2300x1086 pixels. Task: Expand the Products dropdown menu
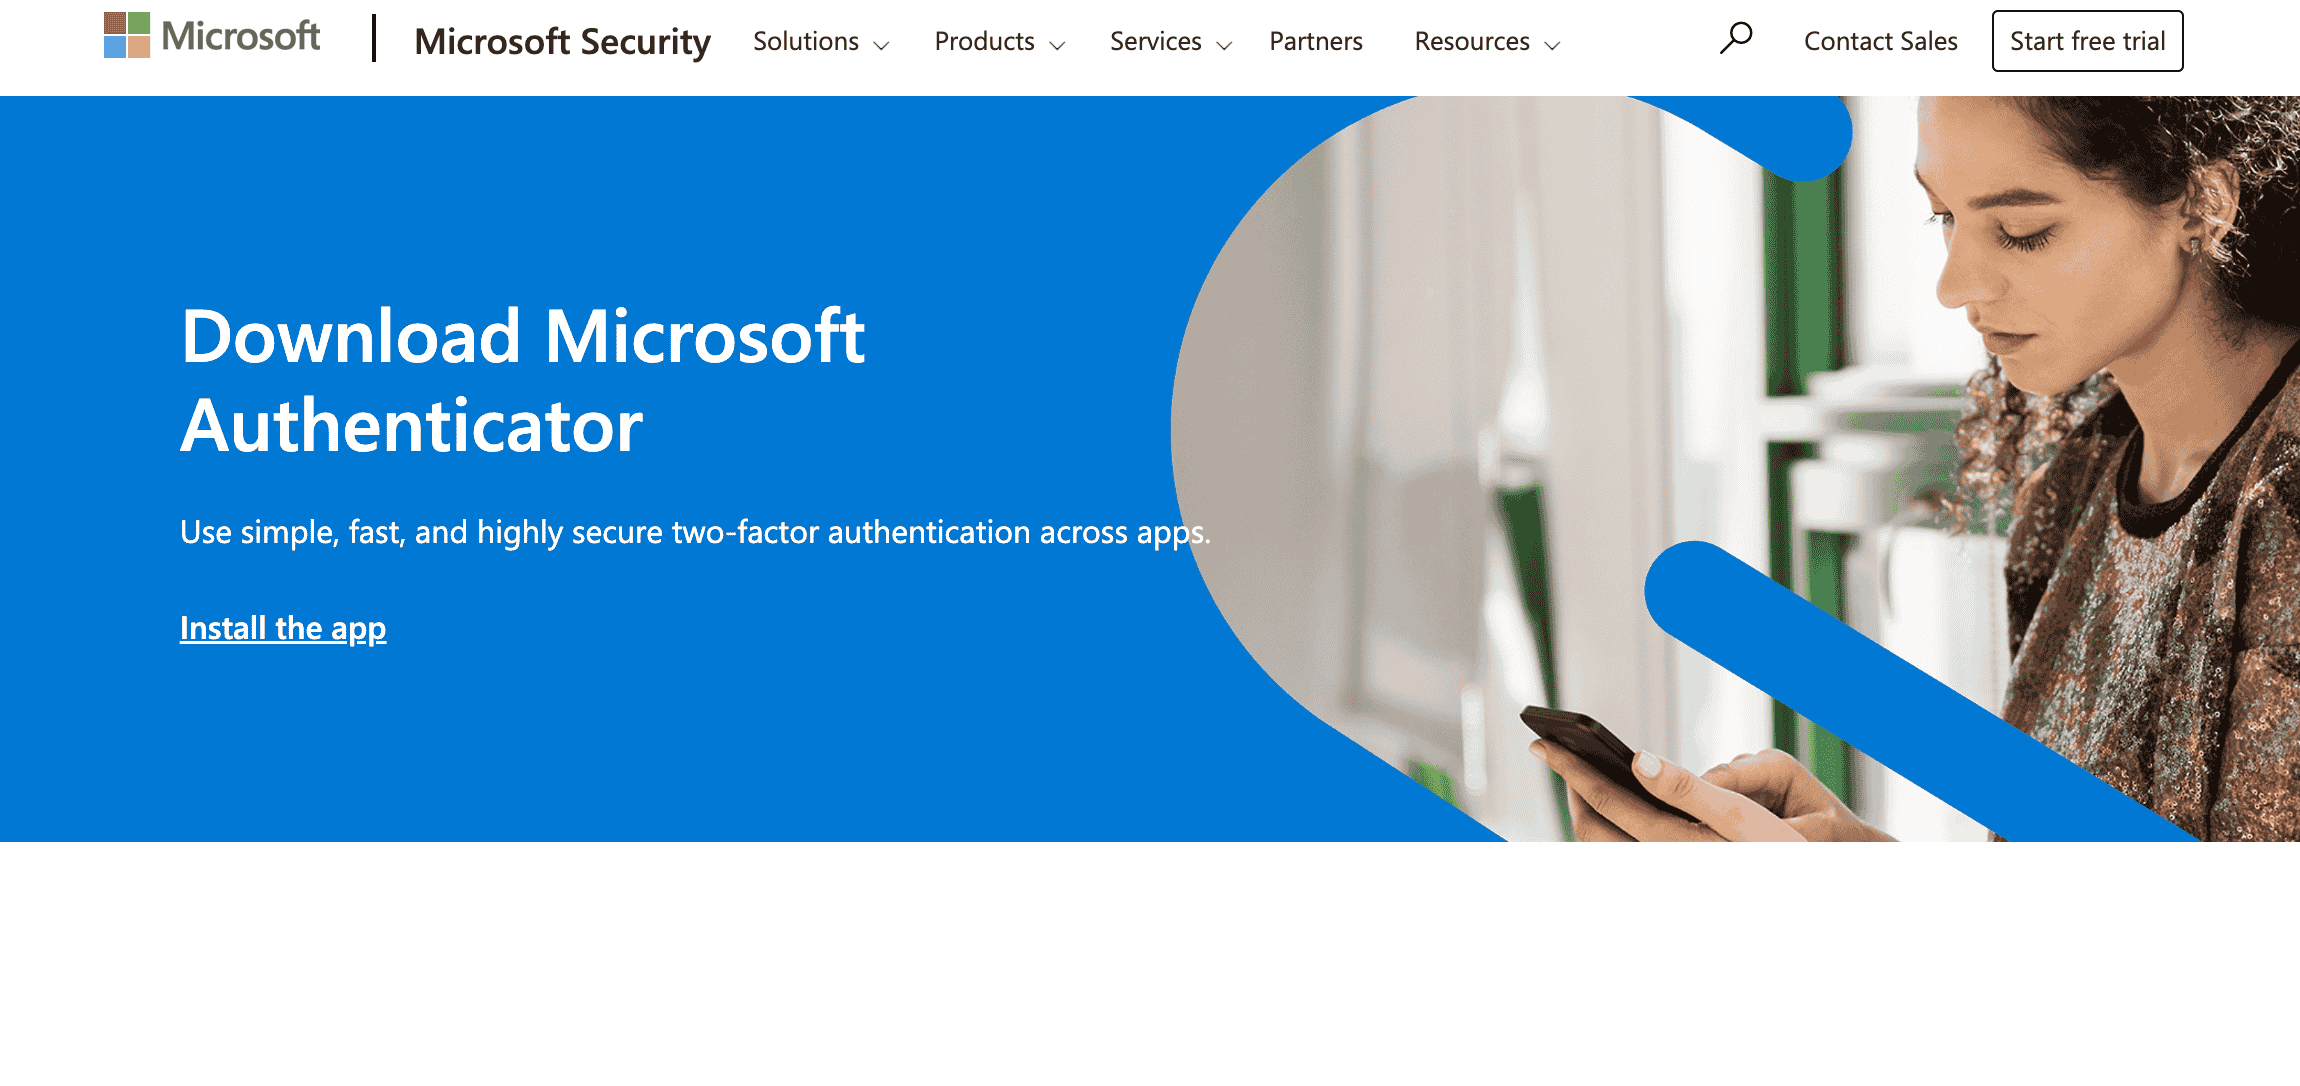[x=1002, y=41]
